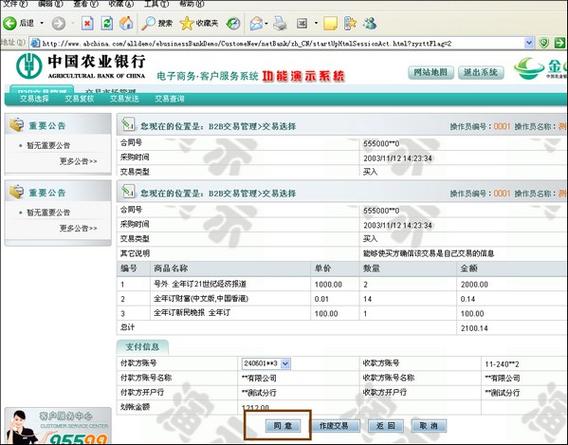Select the 交易复核 navigation tab
The width and height of the screenshot is (568, 445).
pyautogui.click(x=79, y=99)
